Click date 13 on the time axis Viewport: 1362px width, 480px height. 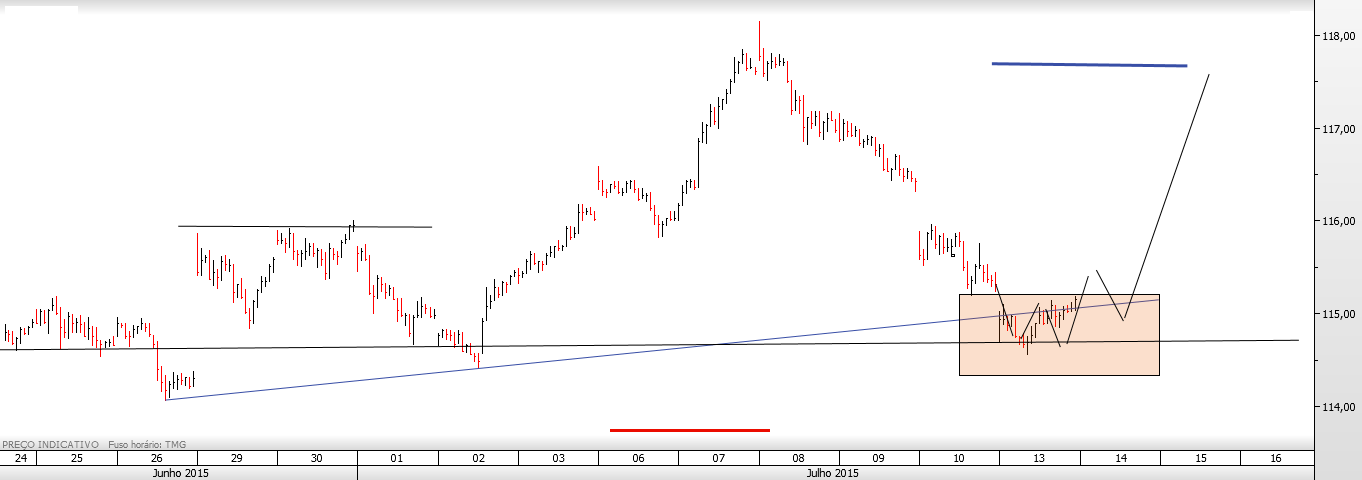[x=1039, y=458]
